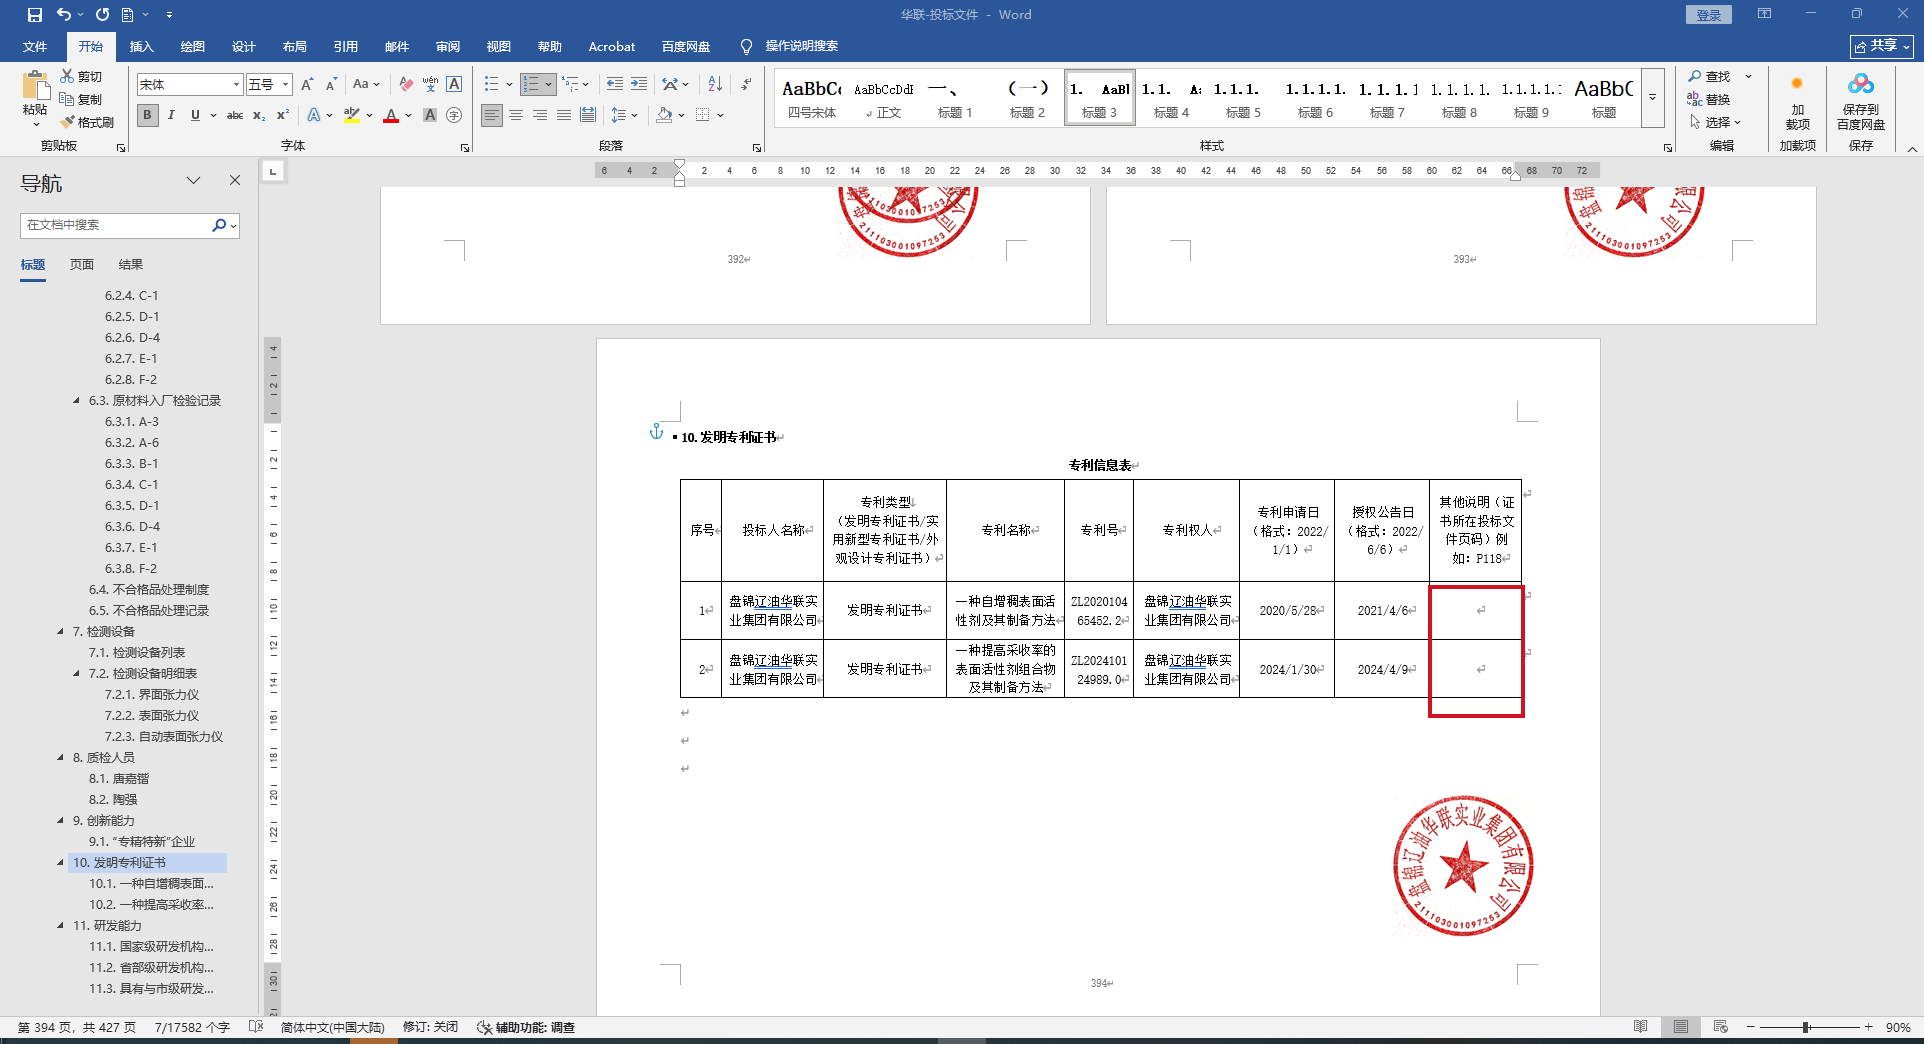
Task: Open the 插入 (Insert) ribbon tab
Action: [142, 46]
